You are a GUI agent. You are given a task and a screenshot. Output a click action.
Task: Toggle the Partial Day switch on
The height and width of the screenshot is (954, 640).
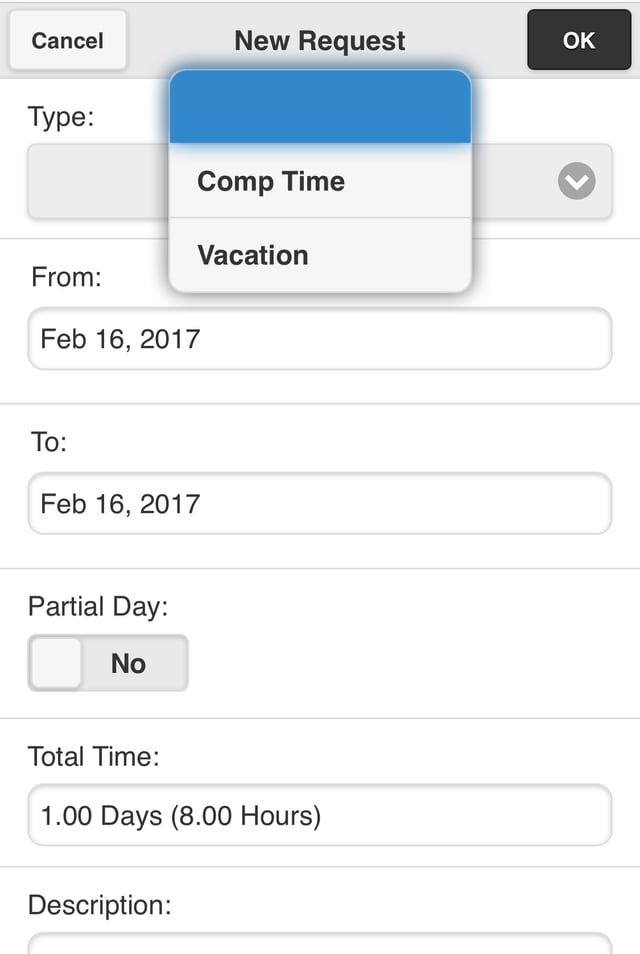point(107,663)
